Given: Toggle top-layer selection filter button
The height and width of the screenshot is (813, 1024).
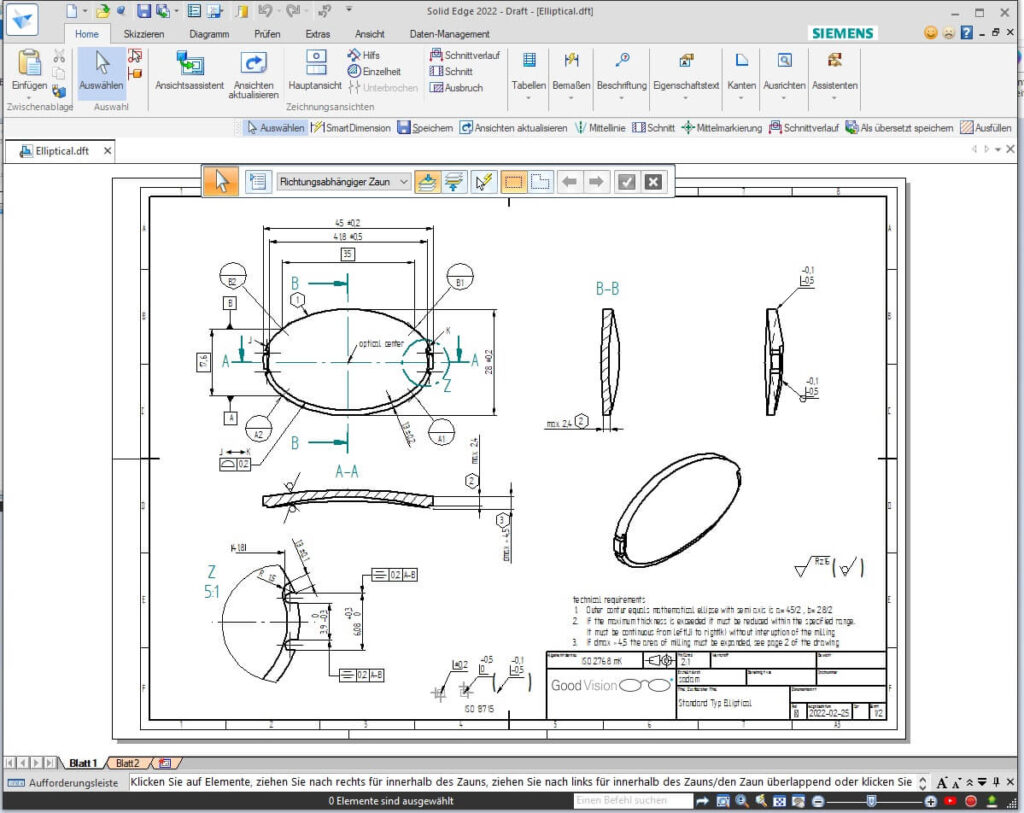Looking at the screenshot, I should (427, 181).
